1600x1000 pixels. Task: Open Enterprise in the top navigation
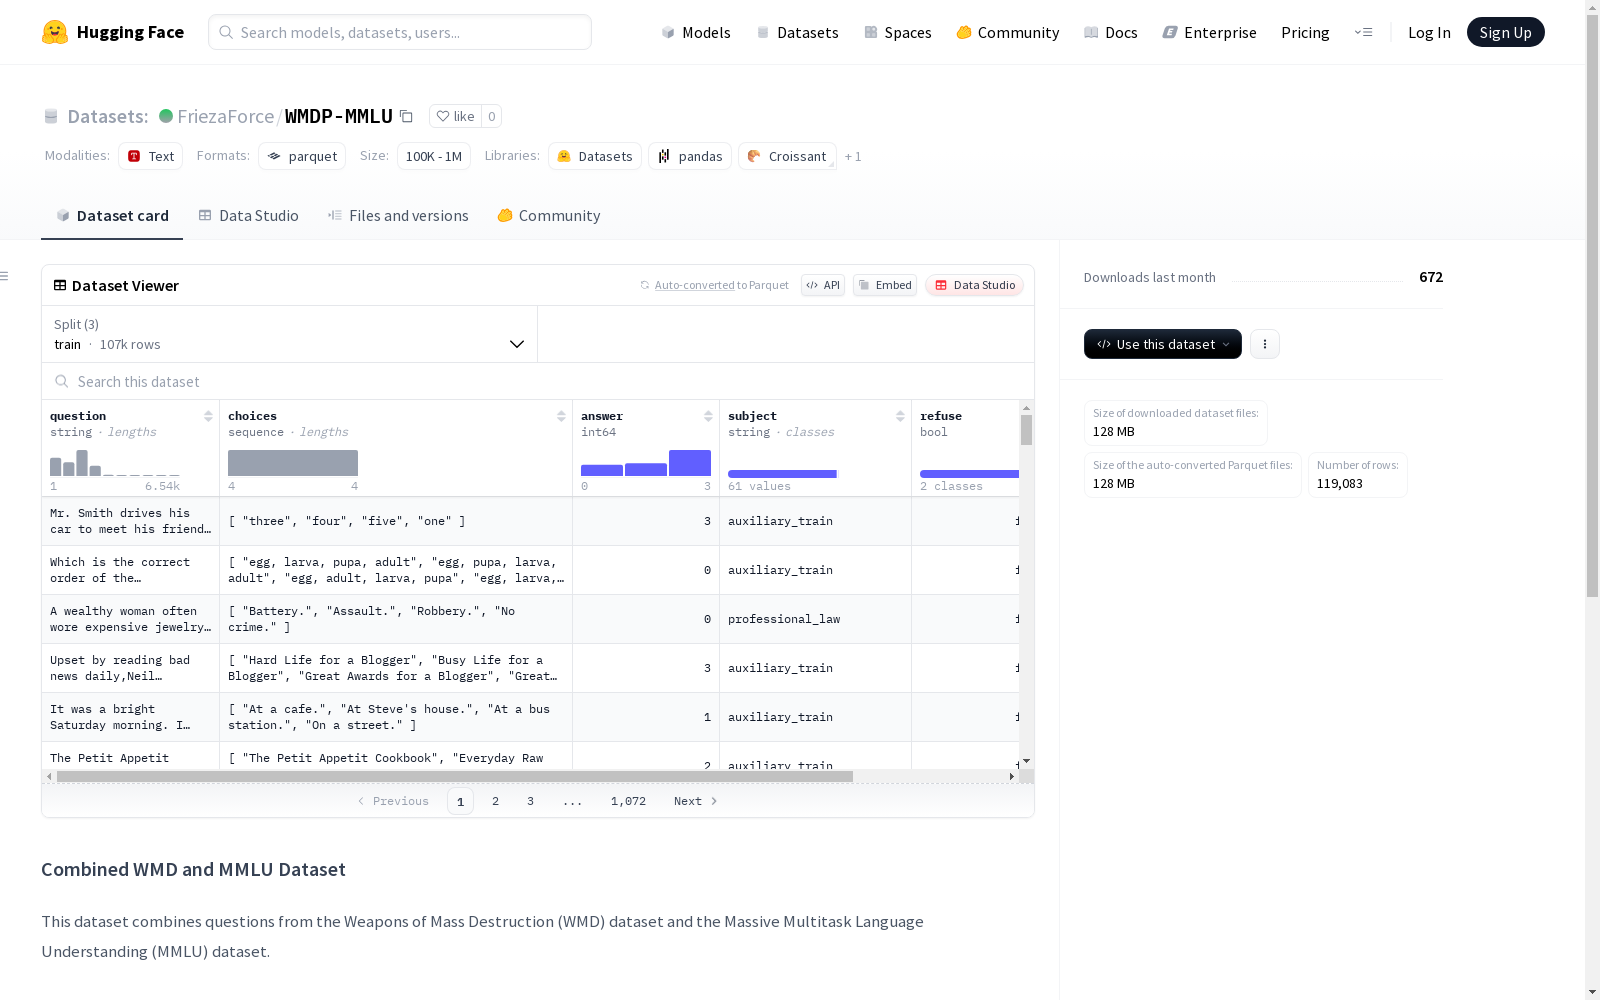(1210, 32)
